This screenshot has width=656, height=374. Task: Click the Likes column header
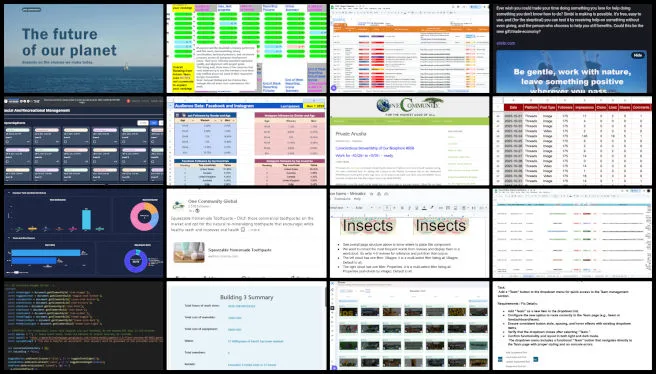612,108
